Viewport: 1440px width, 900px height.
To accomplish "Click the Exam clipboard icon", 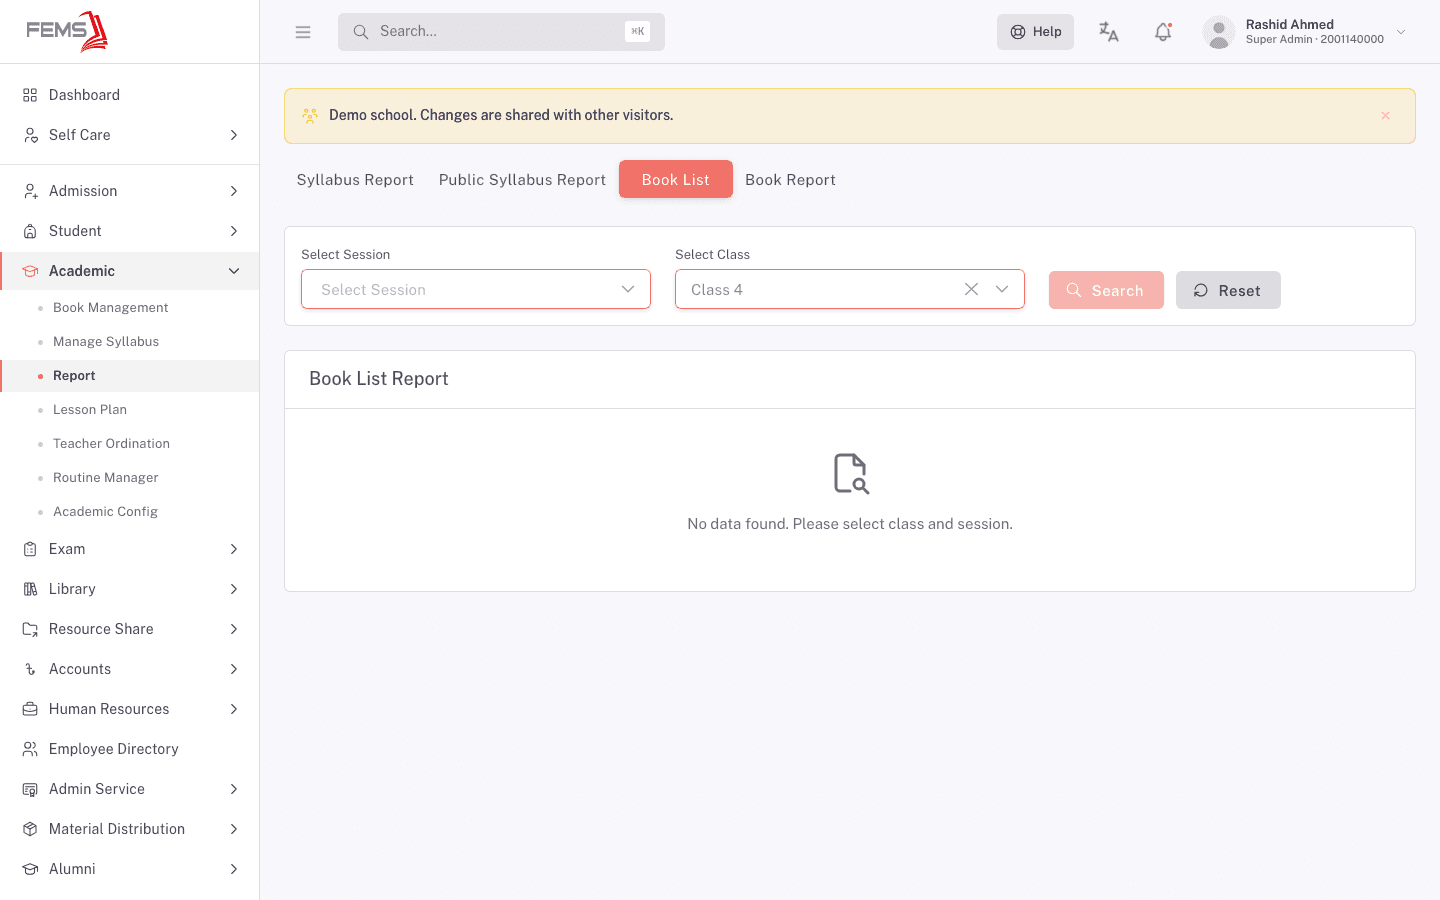I will coord(30,549).
